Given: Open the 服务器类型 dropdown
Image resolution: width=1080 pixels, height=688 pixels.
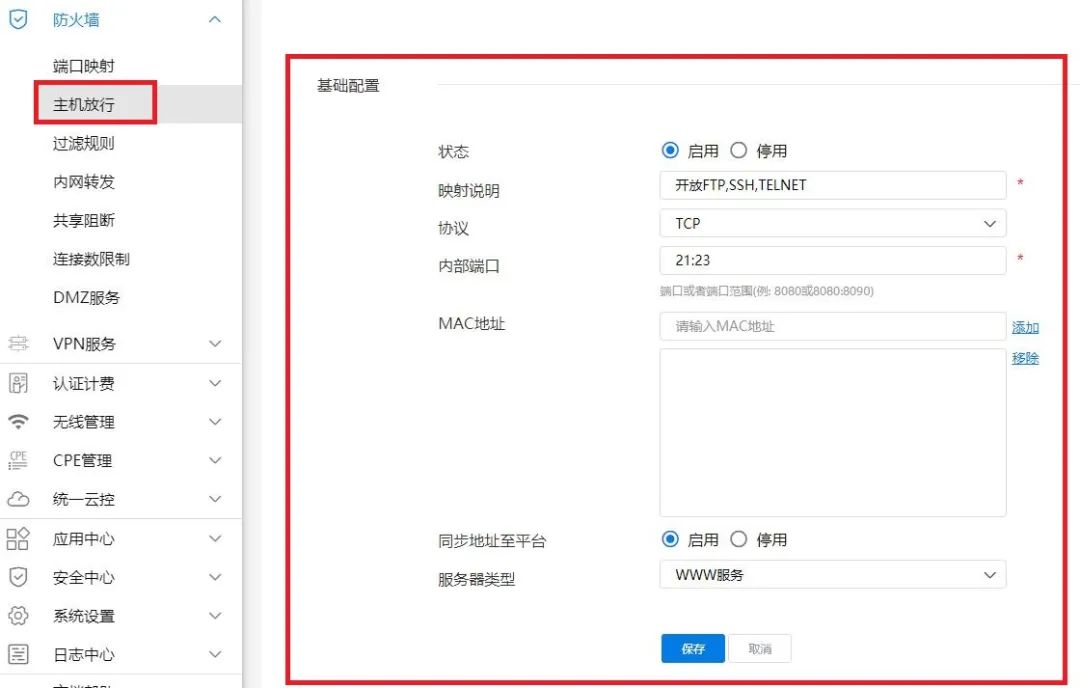Looking at the screenshot, I should click(832, 575).
